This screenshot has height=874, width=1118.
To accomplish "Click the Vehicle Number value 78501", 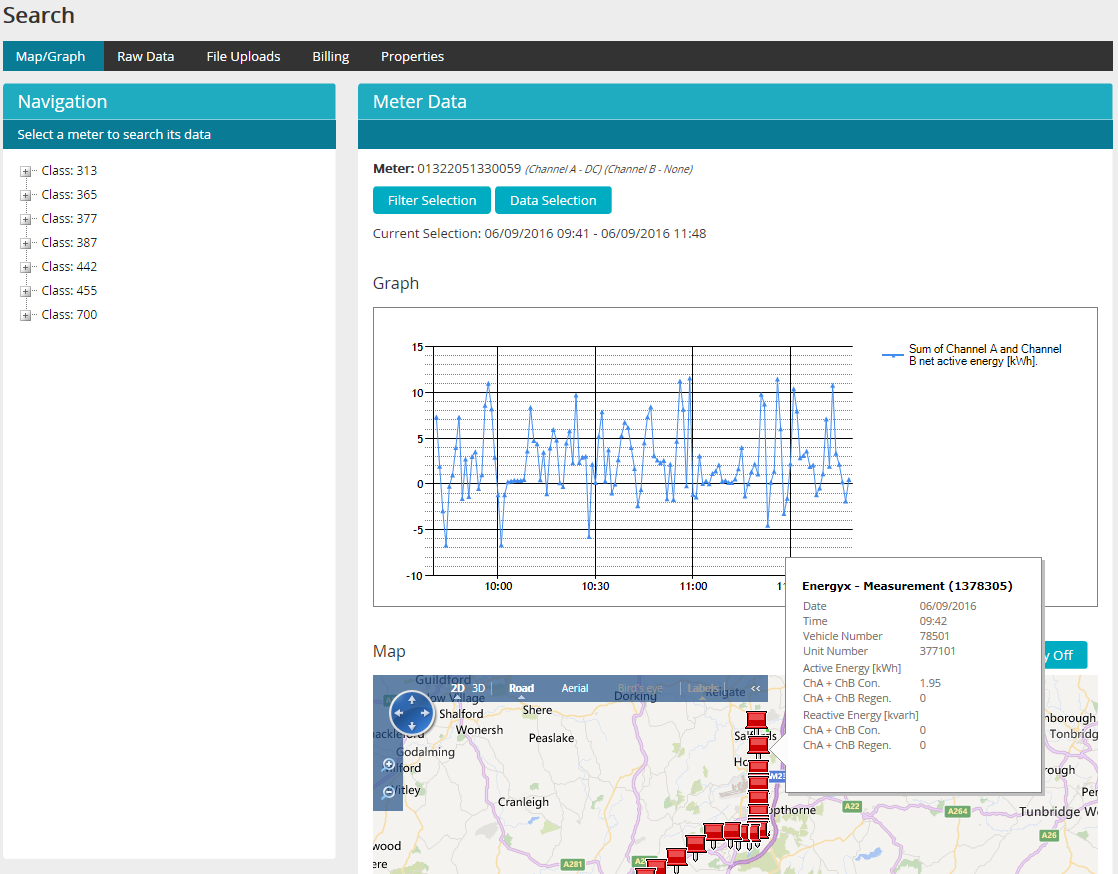I will tap(934, 636).
